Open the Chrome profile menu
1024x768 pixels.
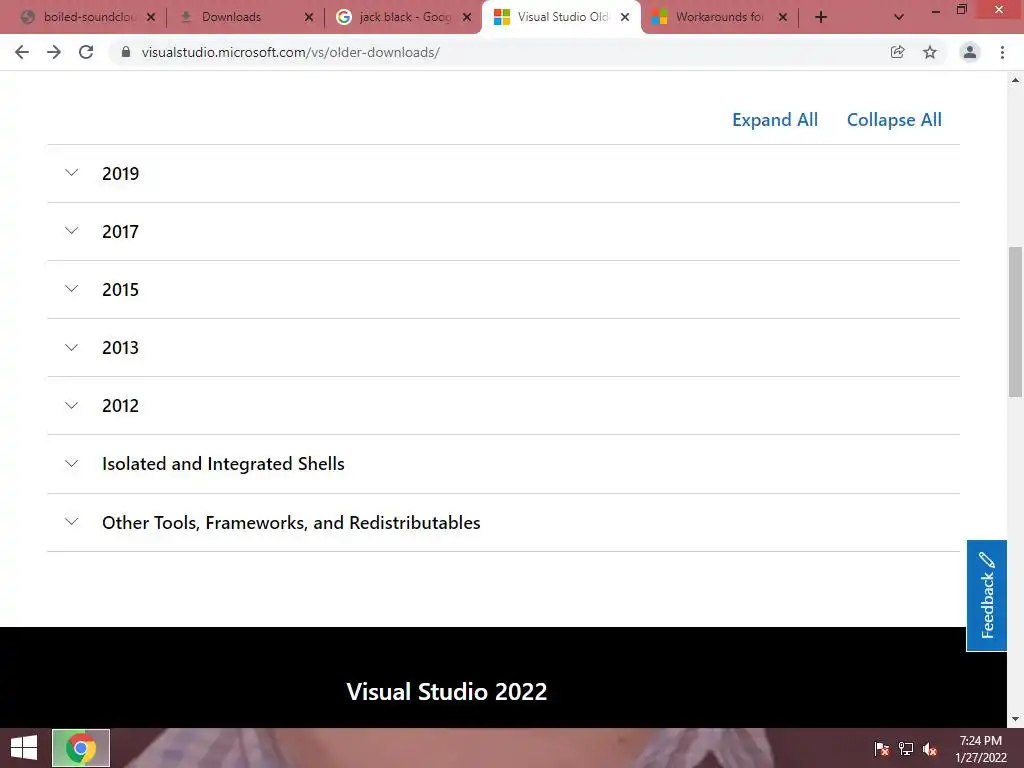pos(970,52)
